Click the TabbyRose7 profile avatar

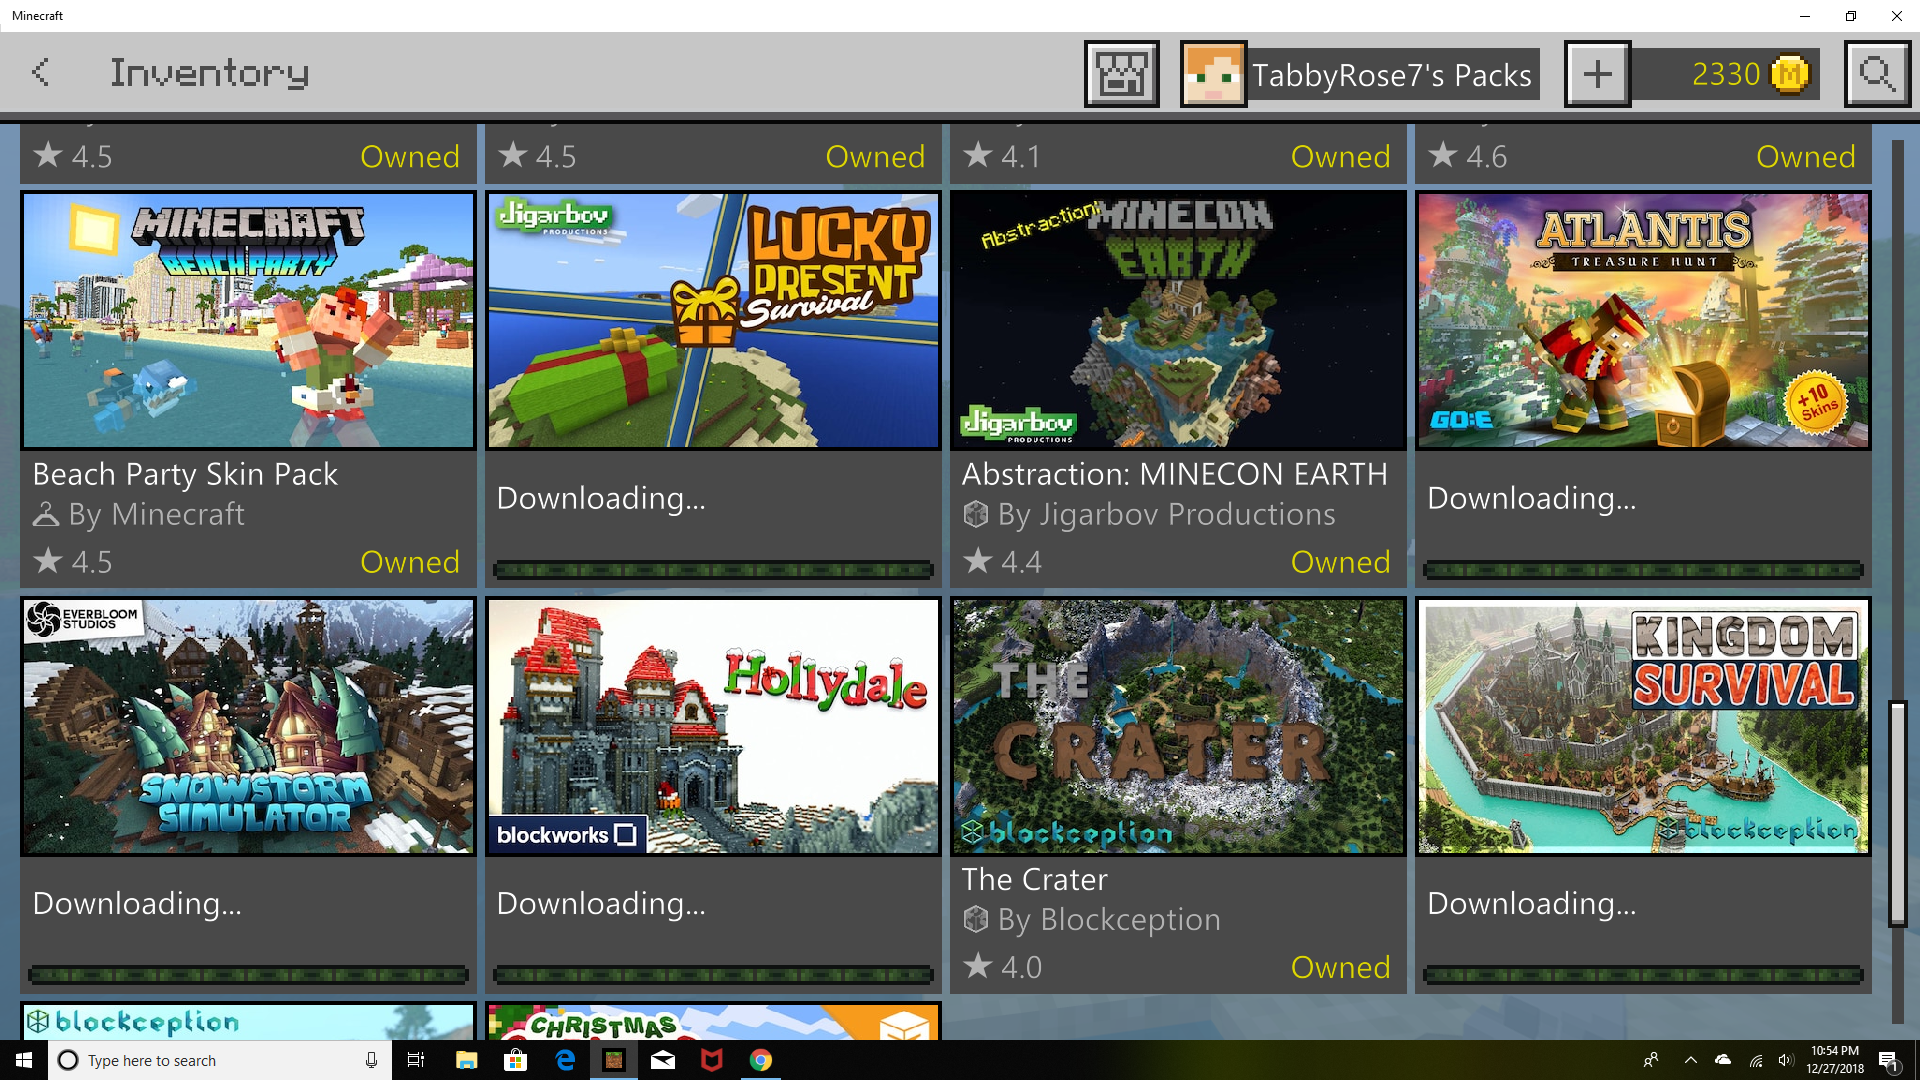[x=1213, y=74]
